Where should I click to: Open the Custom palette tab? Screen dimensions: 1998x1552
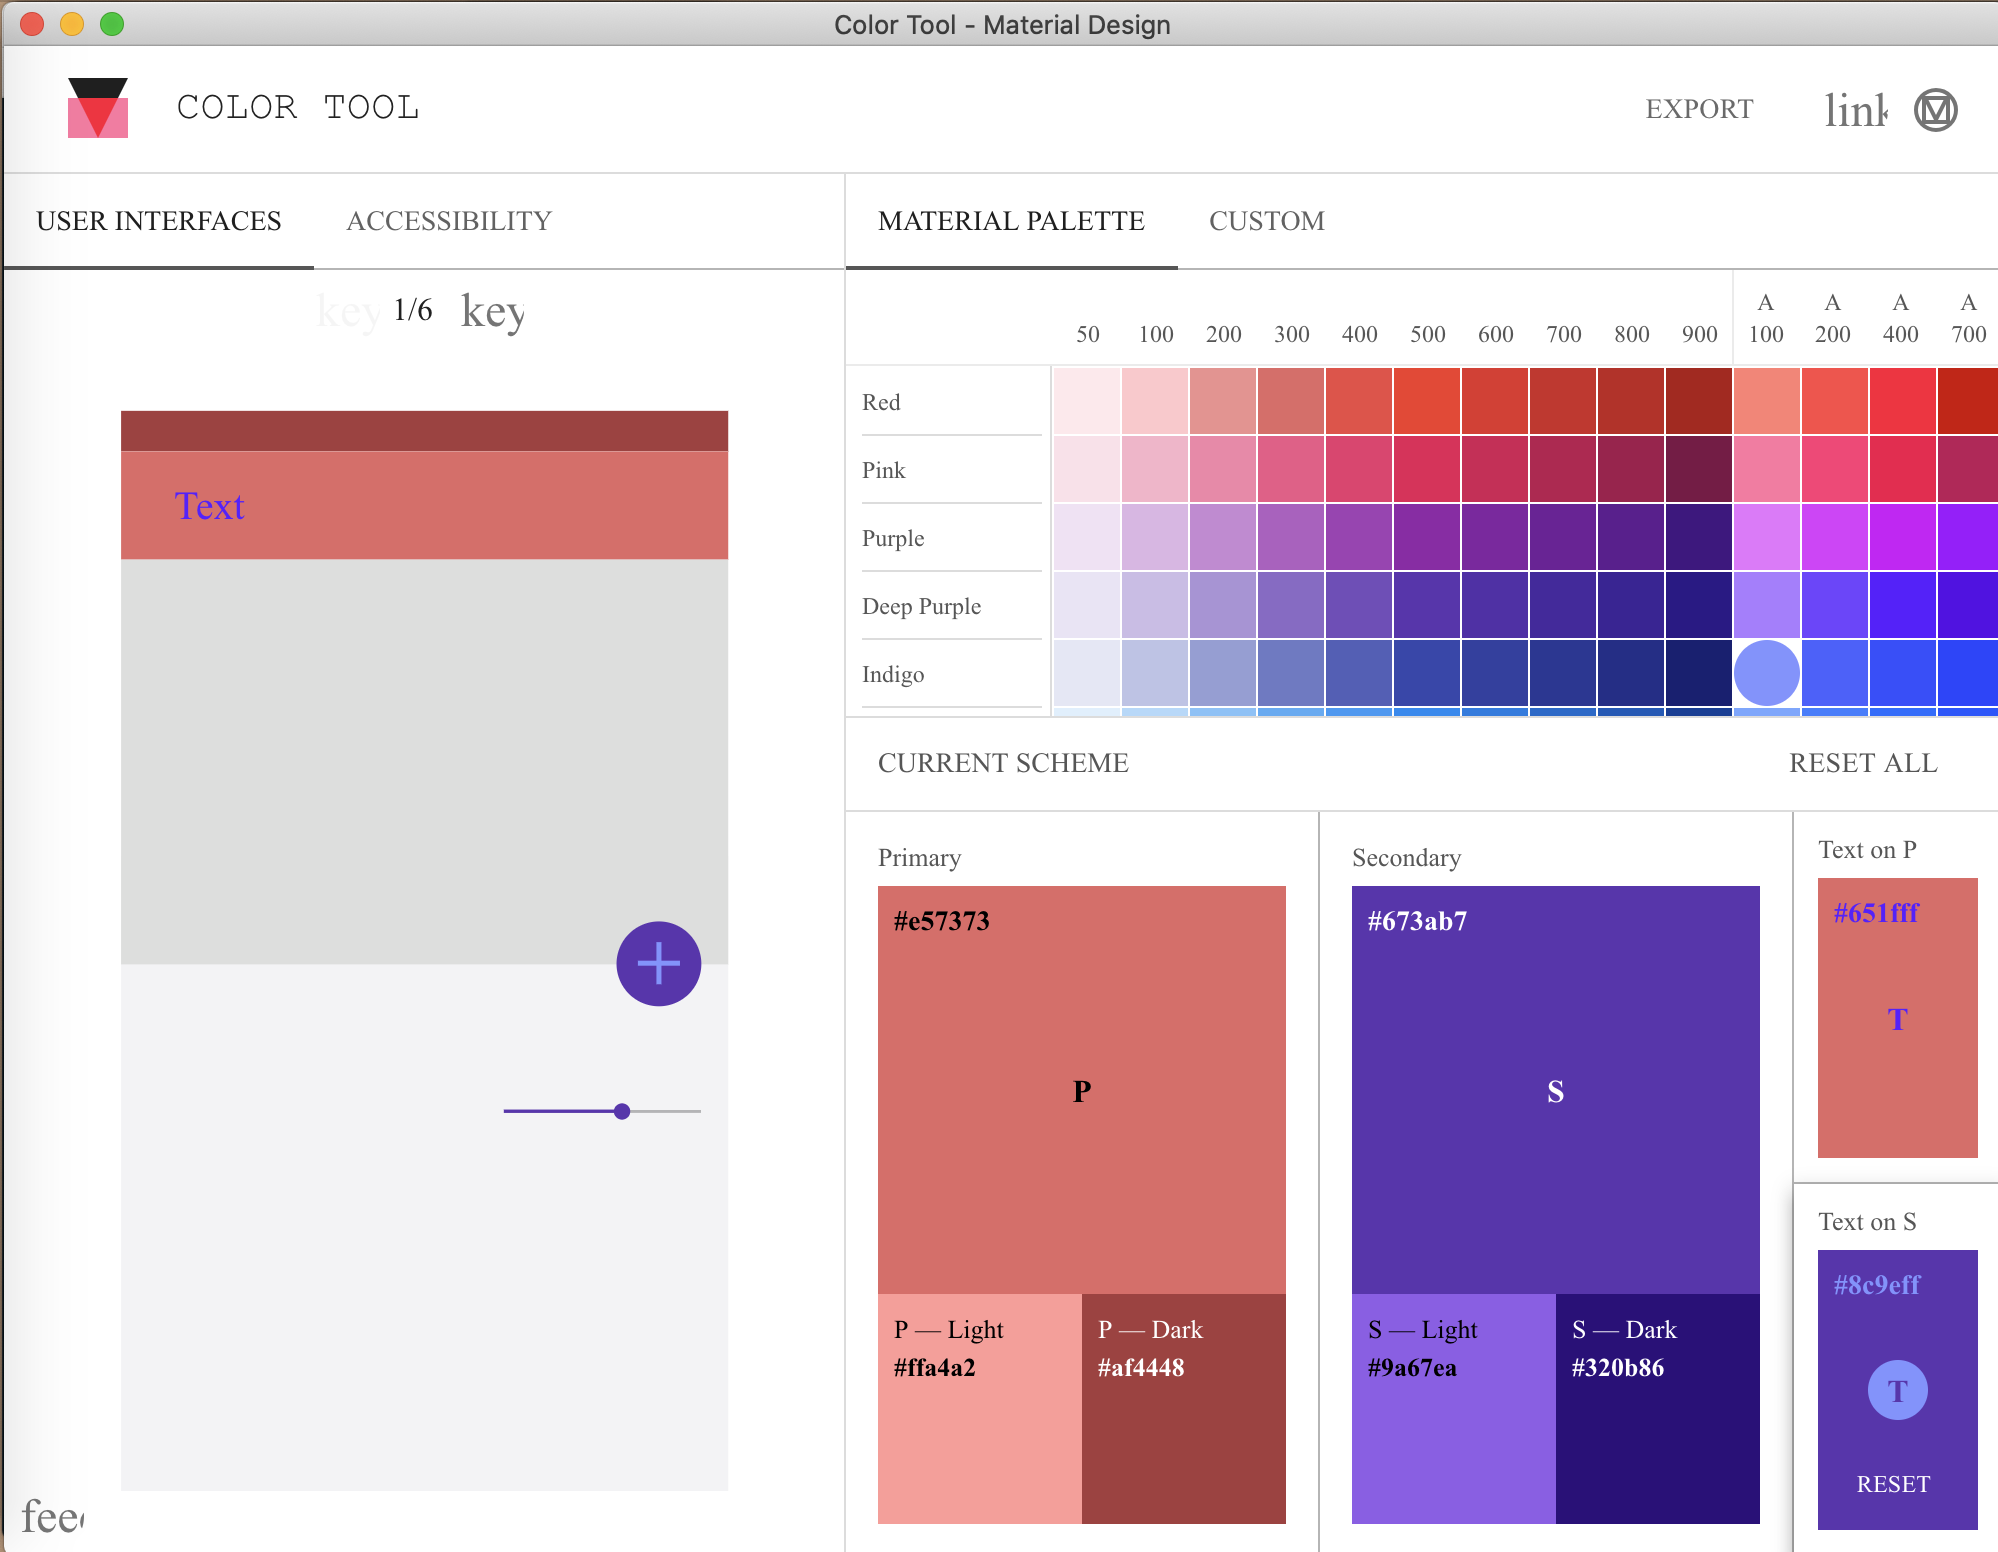(1266, 221)
